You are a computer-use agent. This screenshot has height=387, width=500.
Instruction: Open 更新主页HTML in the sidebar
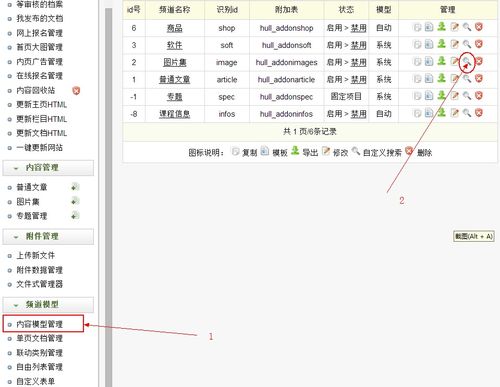[x=42, y=105]
